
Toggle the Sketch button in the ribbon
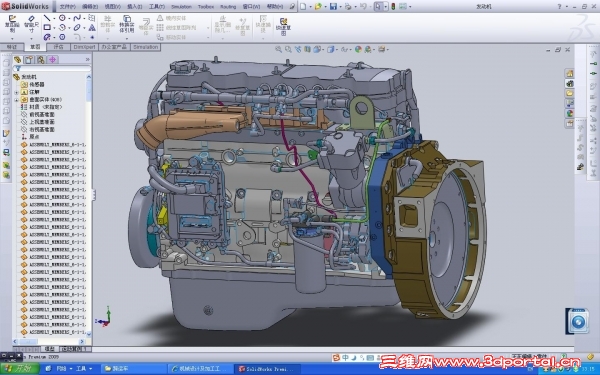pos(12,24)
